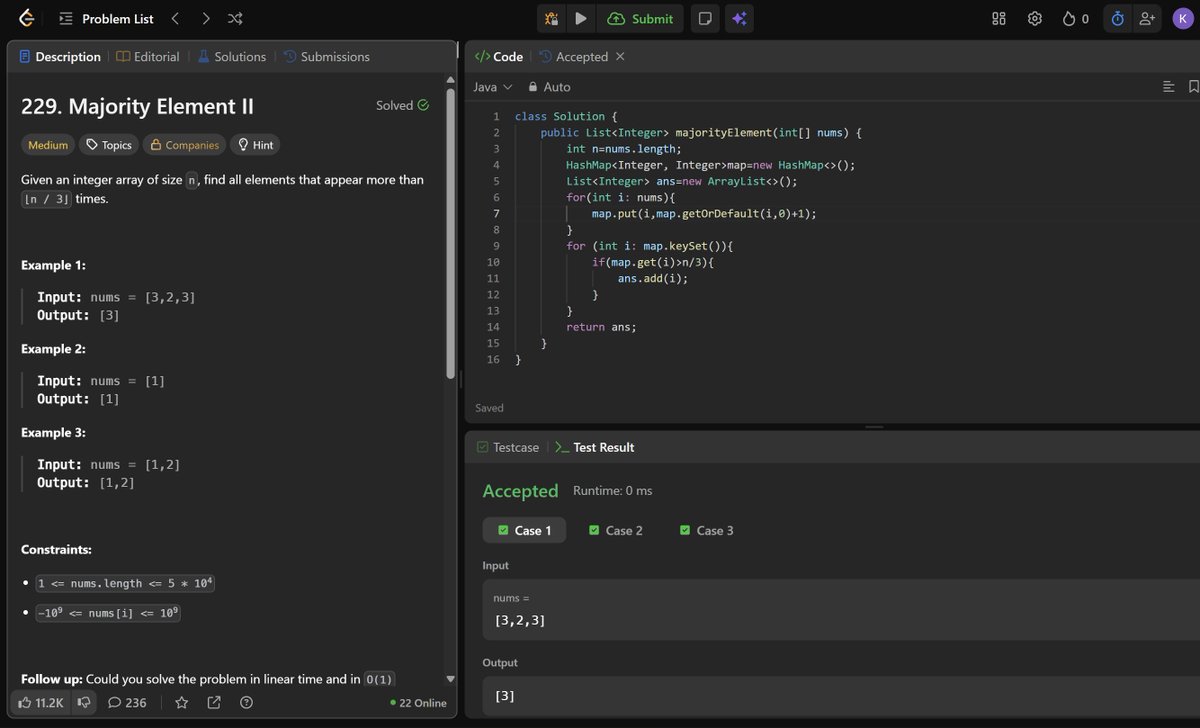Pick a random problem shuffle icon

click(235, 18)
